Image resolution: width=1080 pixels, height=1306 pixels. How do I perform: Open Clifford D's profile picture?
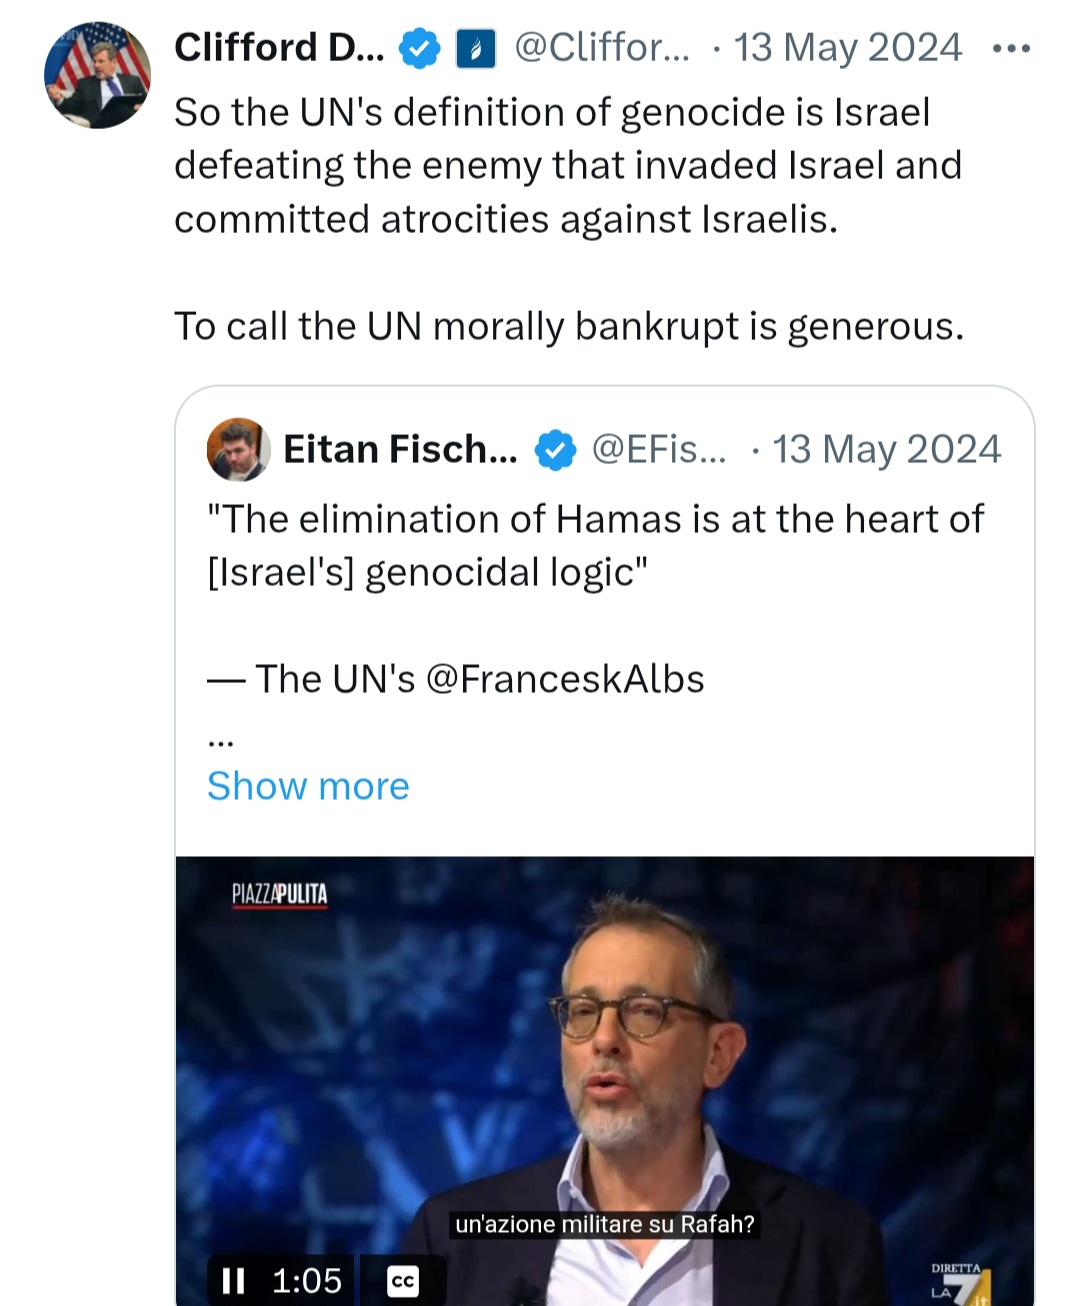pos(97,75)
